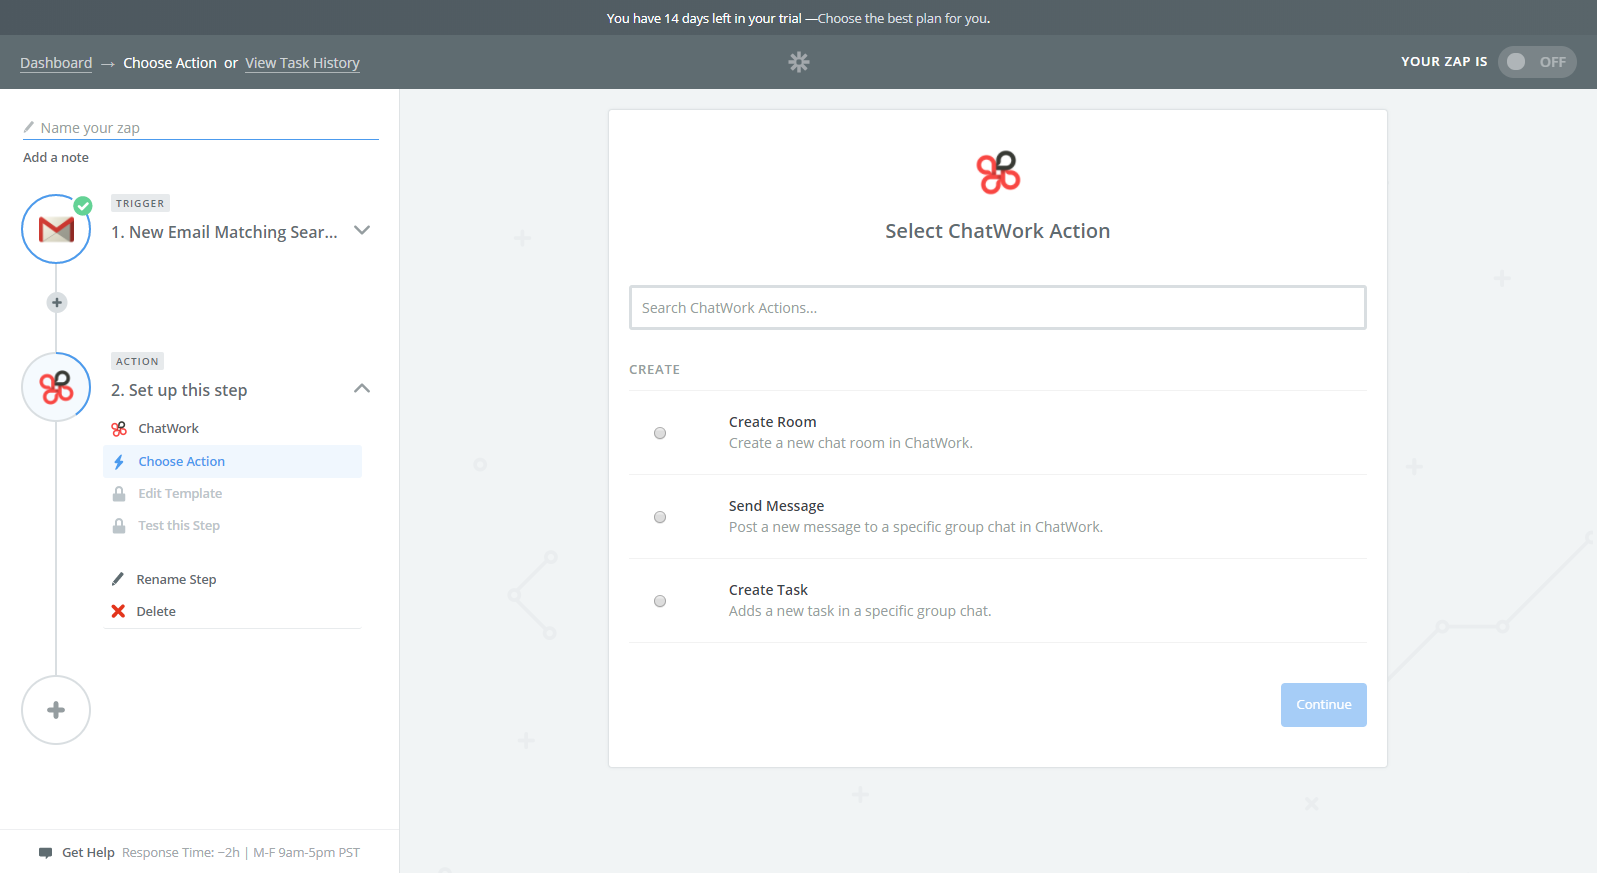Click Choose the best plan for you
The image size is (1597, 873).
point(904,18)
